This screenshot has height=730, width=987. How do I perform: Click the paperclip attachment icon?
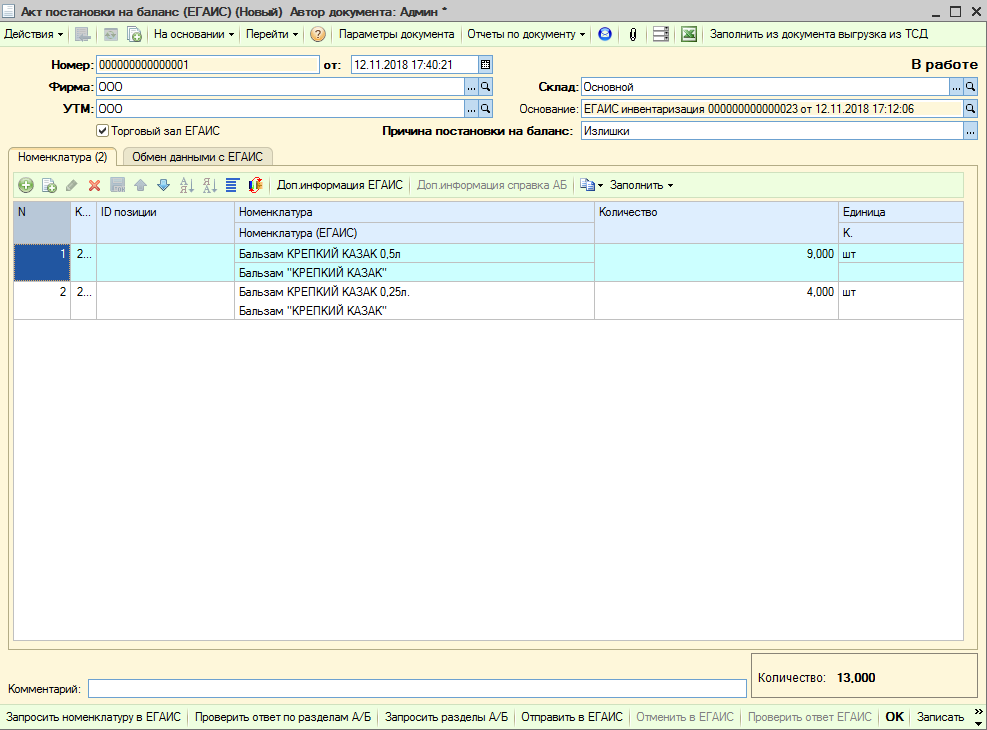(x=633, y=35)
